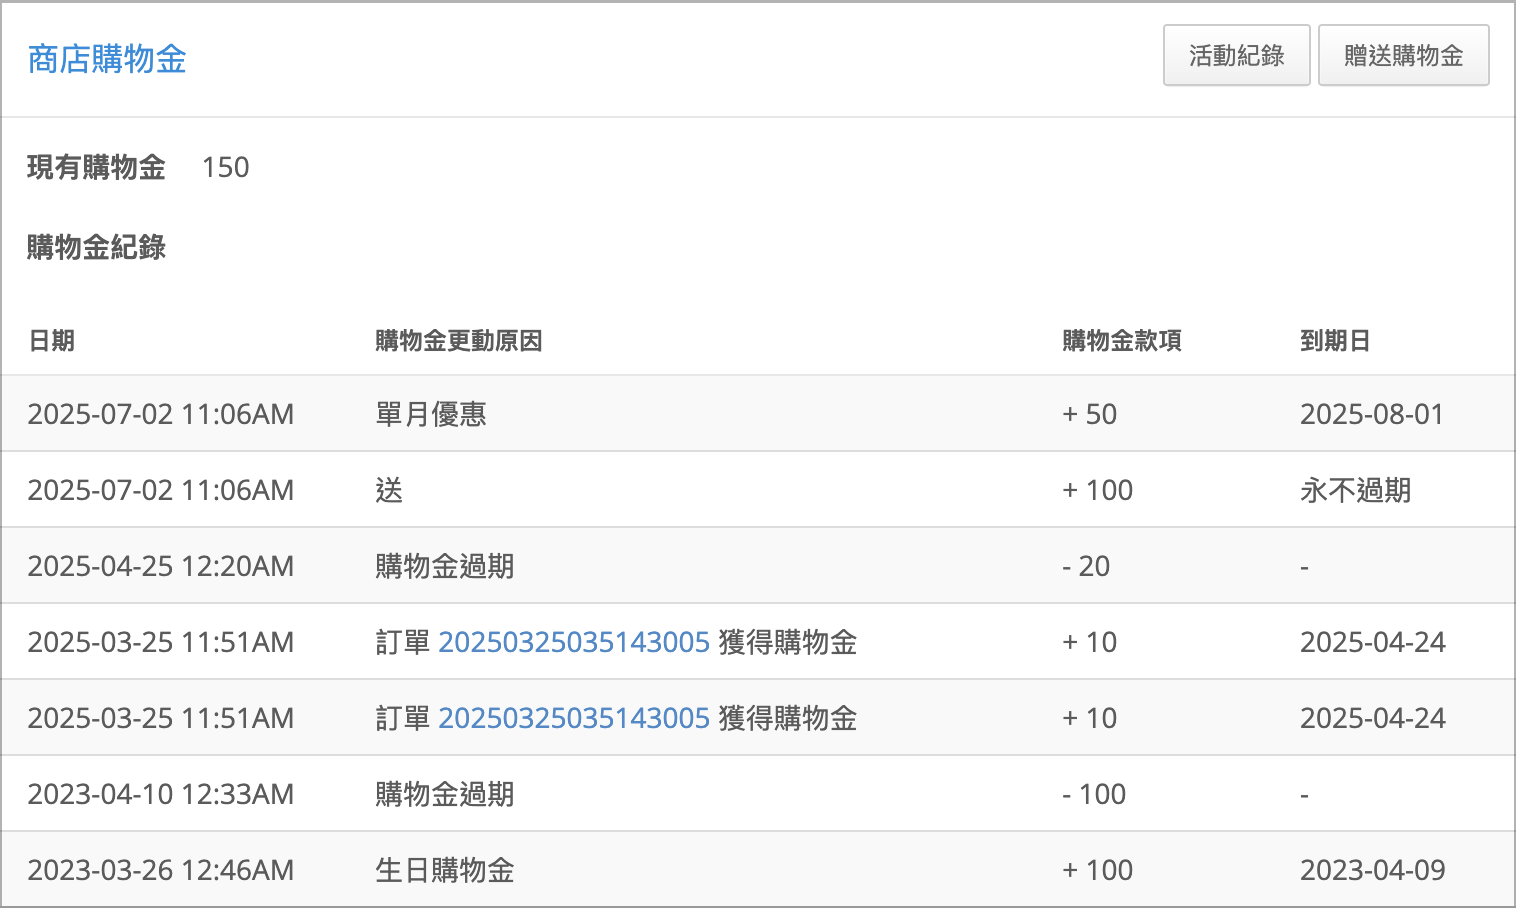Click the 購物金款項 column header
The height and width of the screenshot is (908, 1516).
click(1122, 341)
